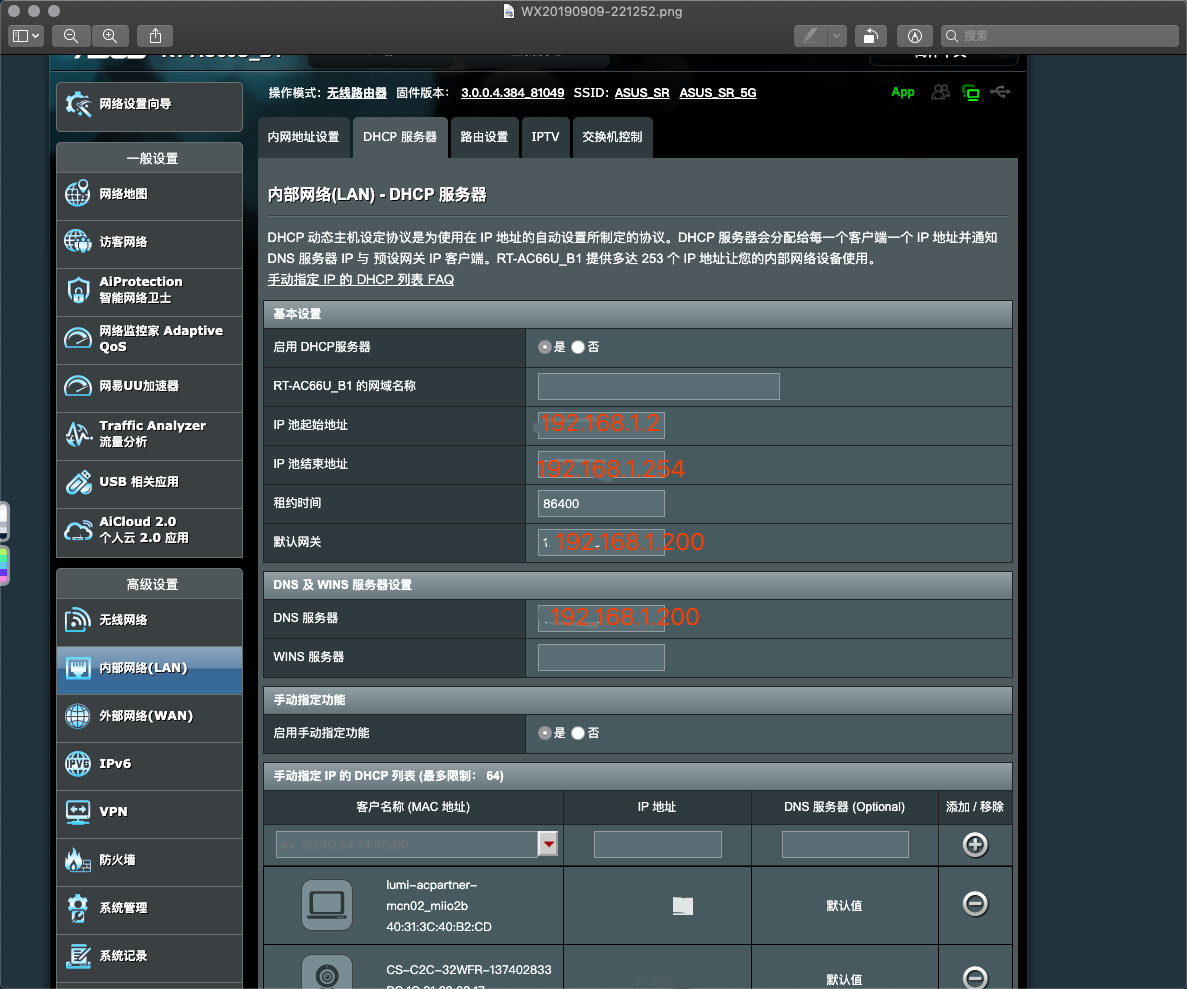
Task: Click the Preview zoom in magnifier
Action: 110,36
